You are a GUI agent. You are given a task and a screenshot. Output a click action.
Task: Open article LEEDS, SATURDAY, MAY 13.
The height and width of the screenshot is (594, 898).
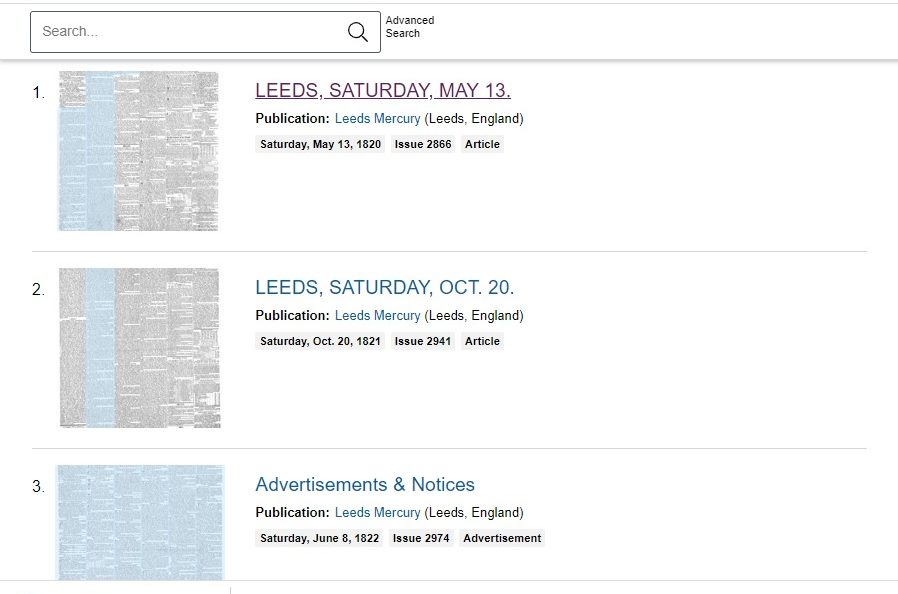click(382, 90)
